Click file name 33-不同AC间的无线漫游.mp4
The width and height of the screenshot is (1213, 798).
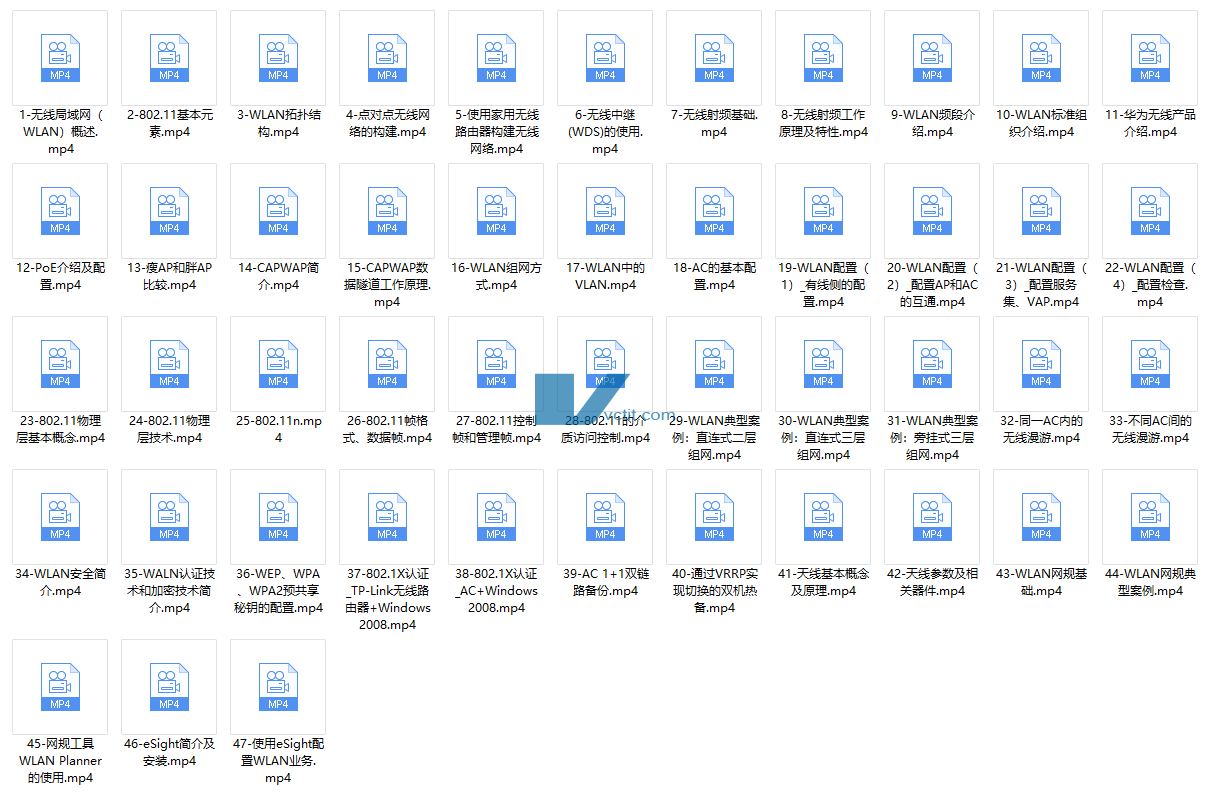point(1150,429)
